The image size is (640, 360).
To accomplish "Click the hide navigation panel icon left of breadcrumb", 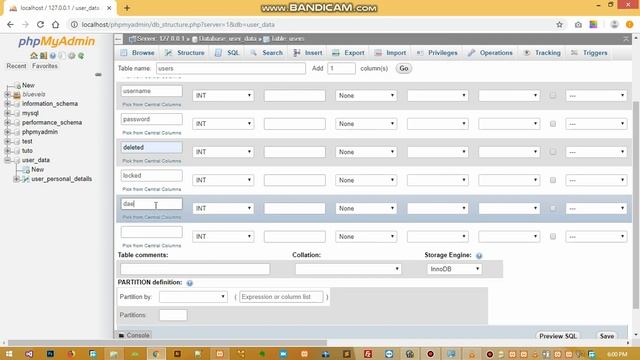I will pyautogui.click(x=118, y=39).
